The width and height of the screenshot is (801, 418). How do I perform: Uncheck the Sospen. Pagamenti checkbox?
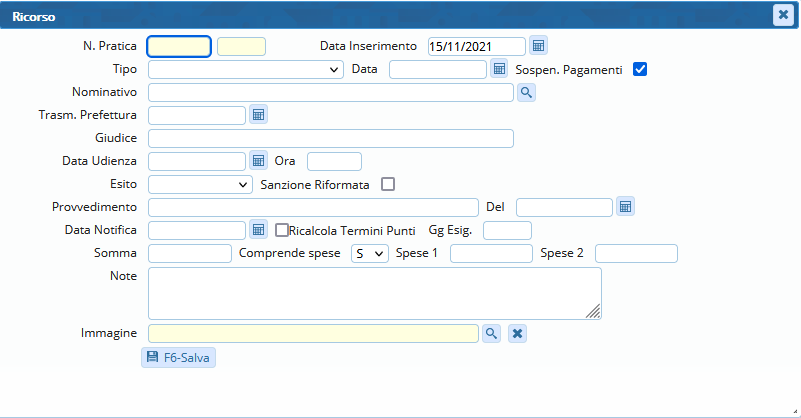(x=641, y=69)
